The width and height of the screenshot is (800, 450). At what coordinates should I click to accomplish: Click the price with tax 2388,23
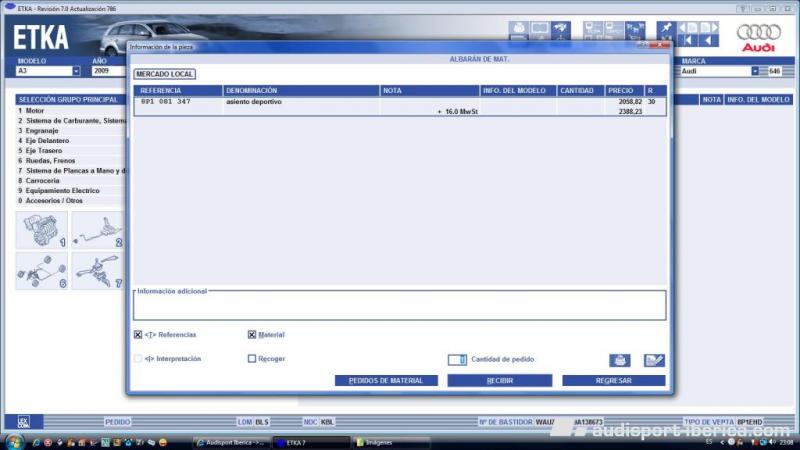tap(630, 112)
